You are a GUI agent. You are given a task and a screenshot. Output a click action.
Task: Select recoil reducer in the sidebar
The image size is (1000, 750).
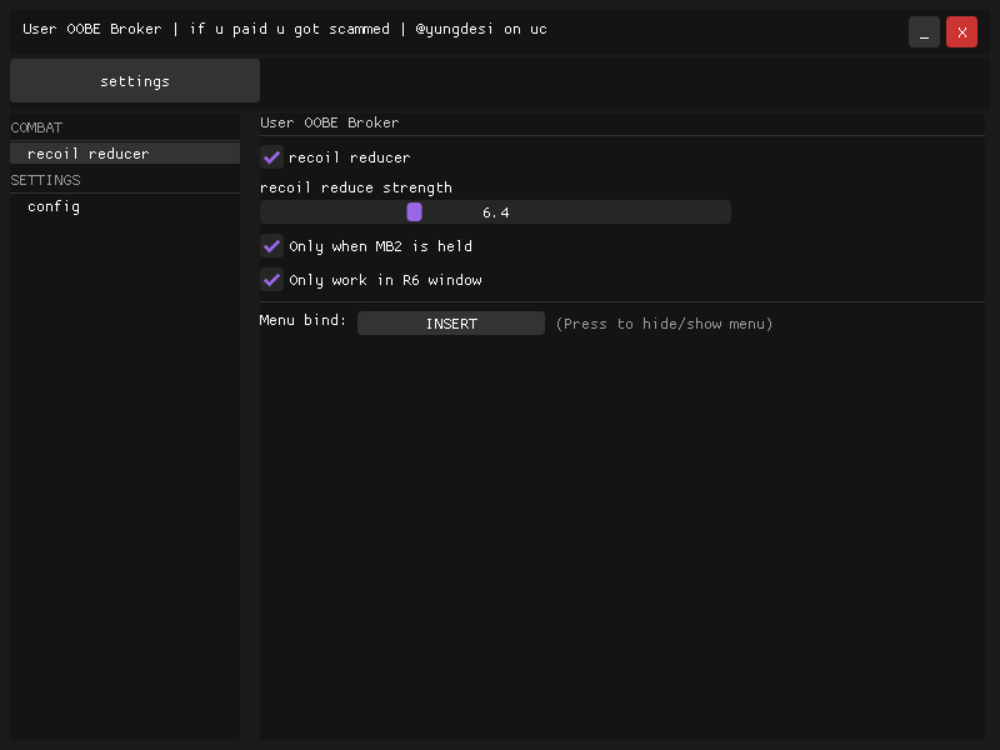pyautogui.click(x=88, y=154)
